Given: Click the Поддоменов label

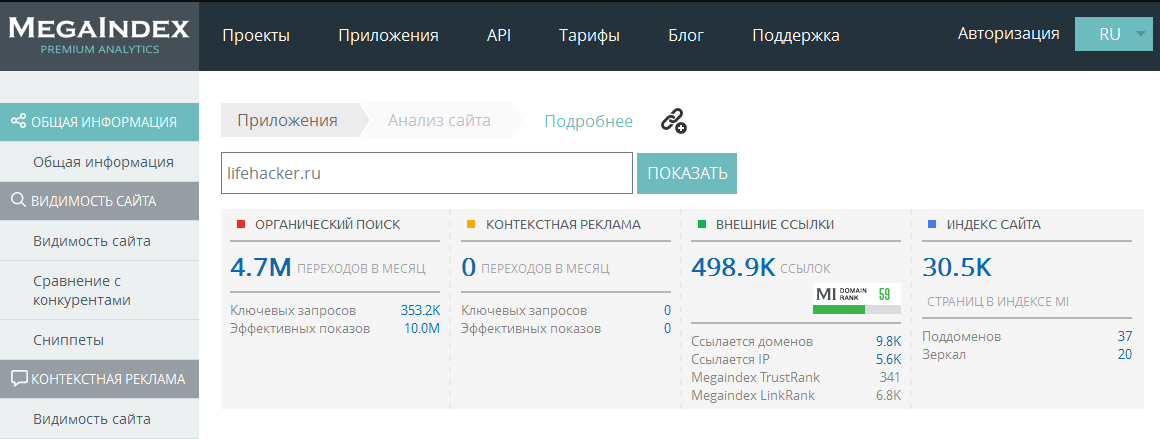Looking at the screenshot, I should pyautogui.click(x=961, y=336).
